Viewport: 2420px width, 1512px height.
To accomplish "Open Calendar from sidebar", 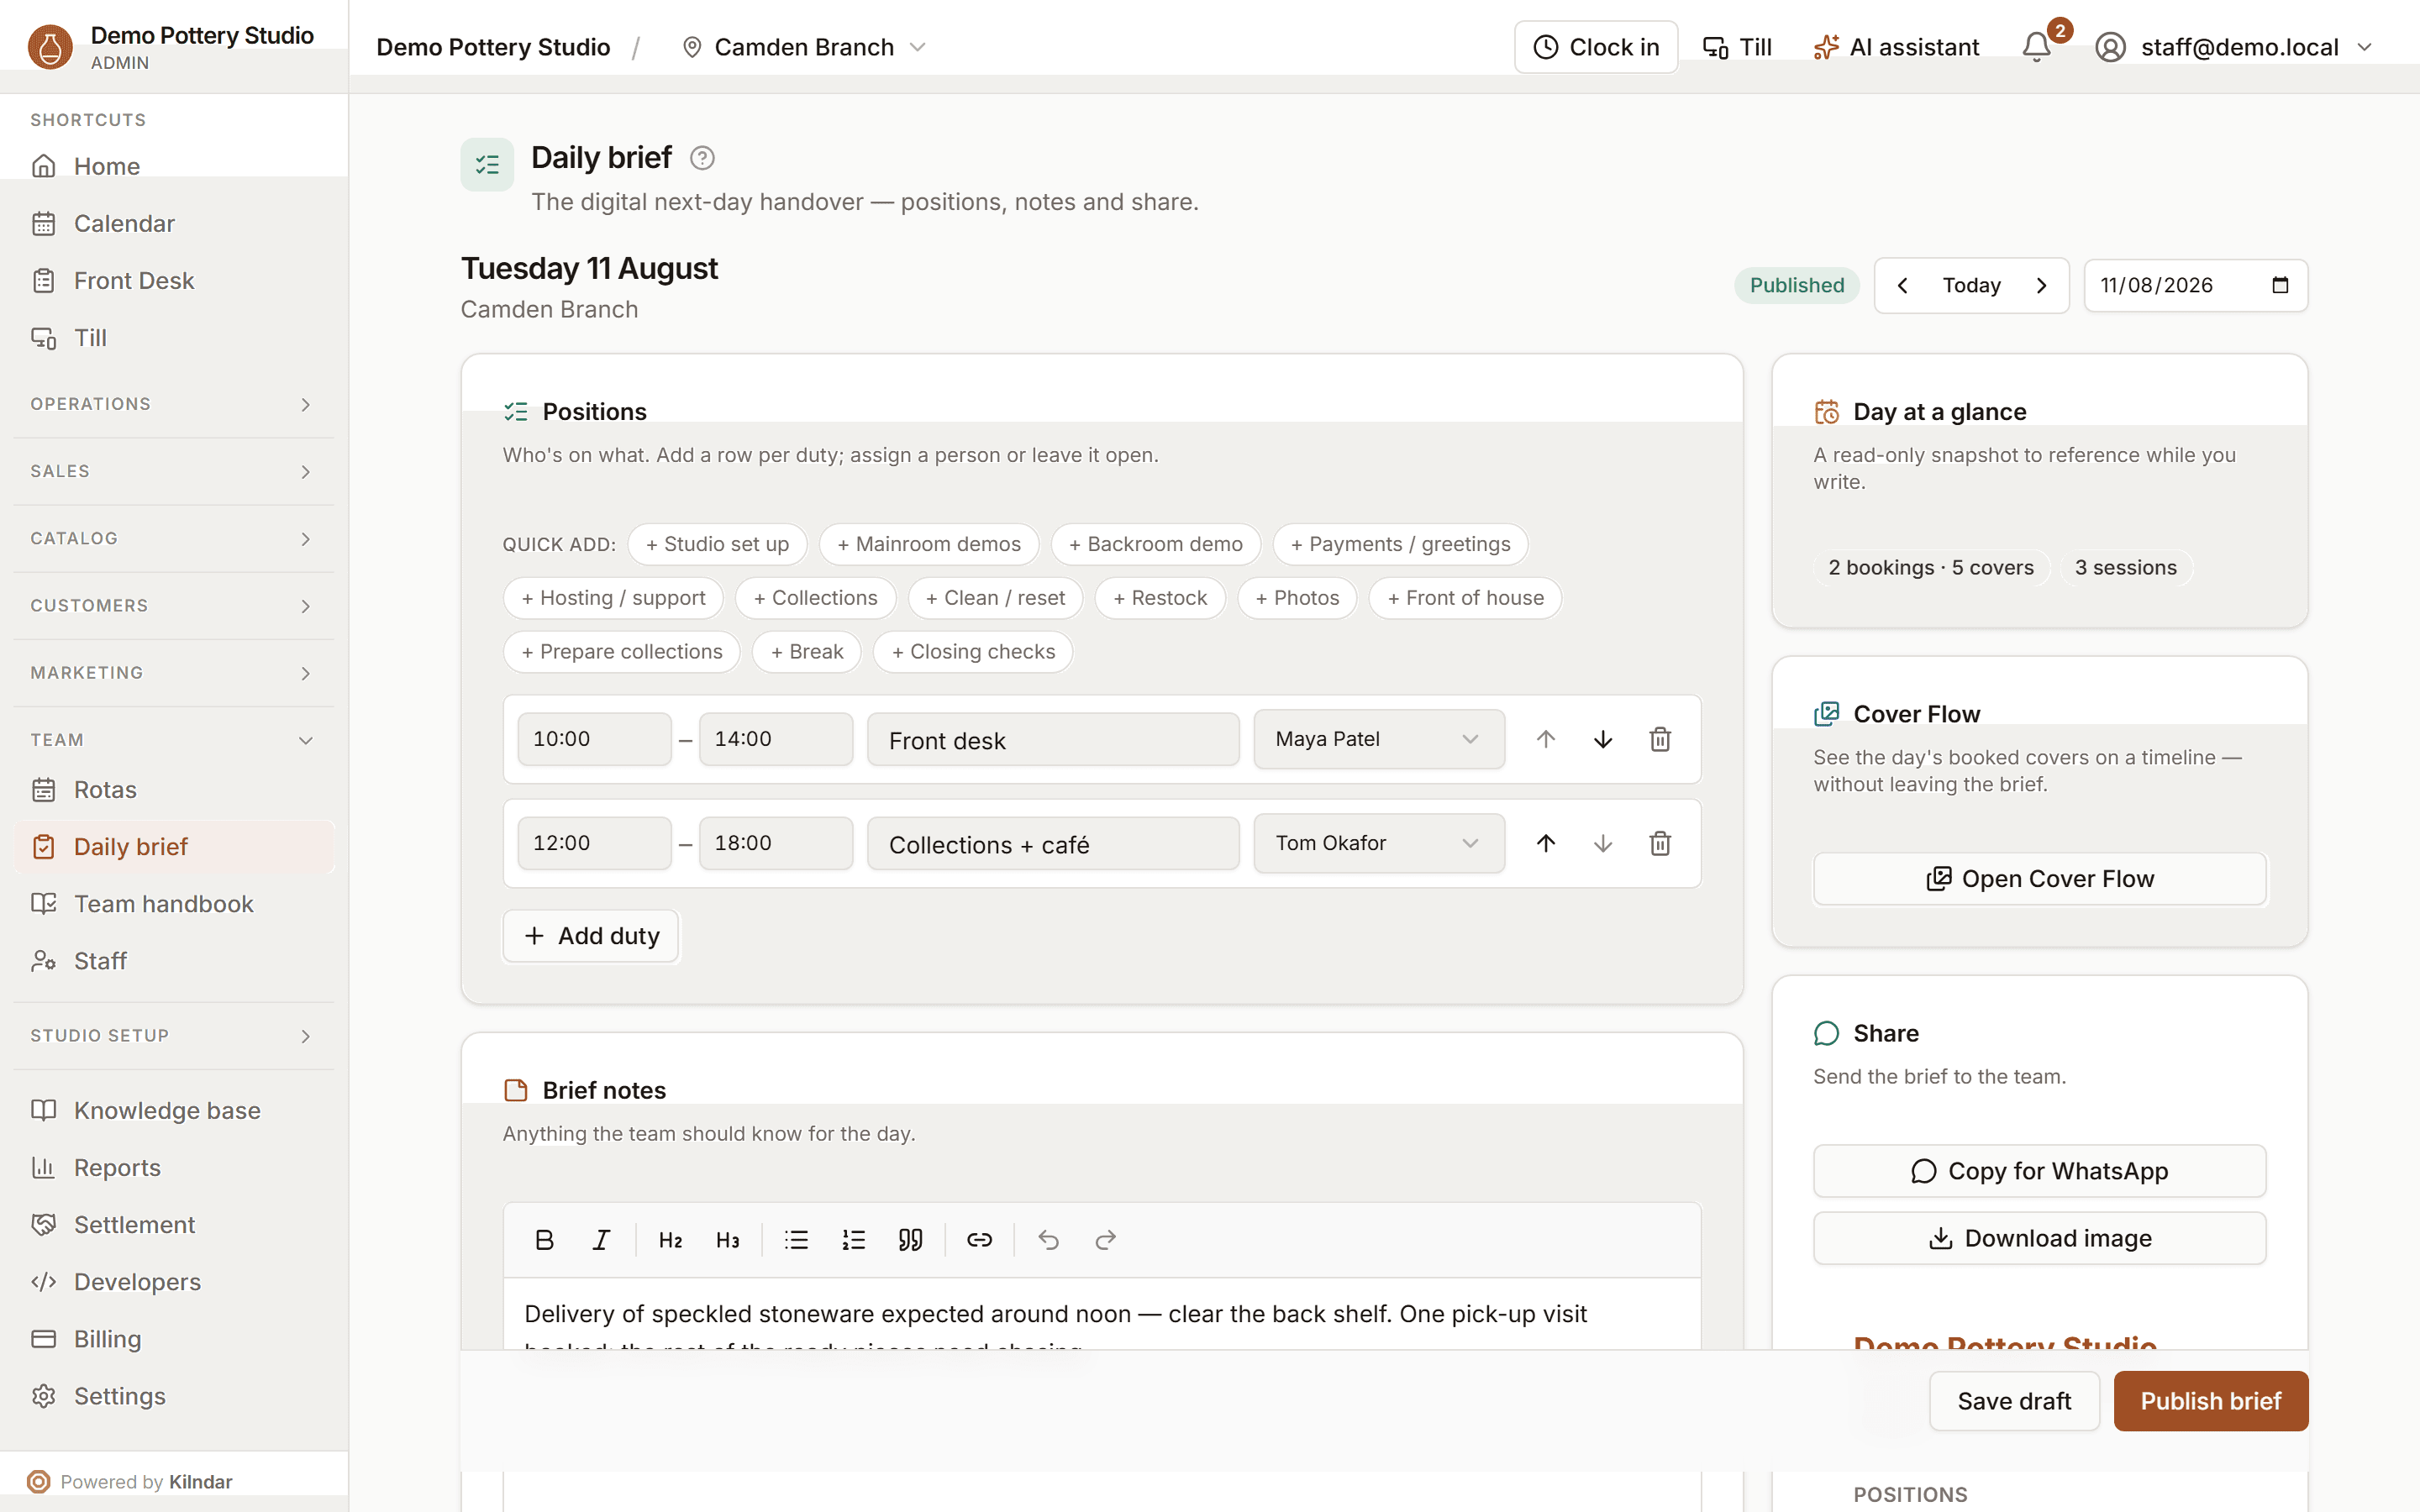I will coord(173,223).
